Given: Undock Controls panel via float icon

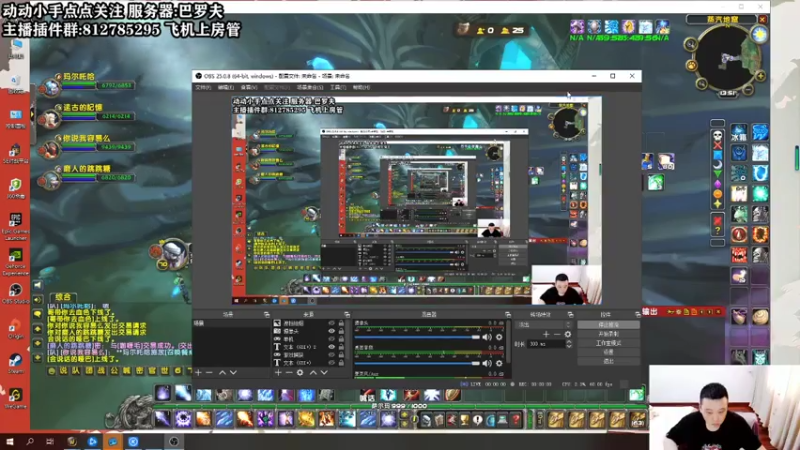Looking at the screenshot, I should click(637, 315).
